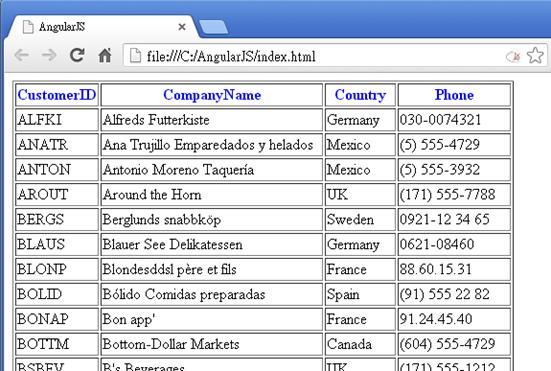
Task: Click phone number (5) 555-4729
Action: coord(454,145)
